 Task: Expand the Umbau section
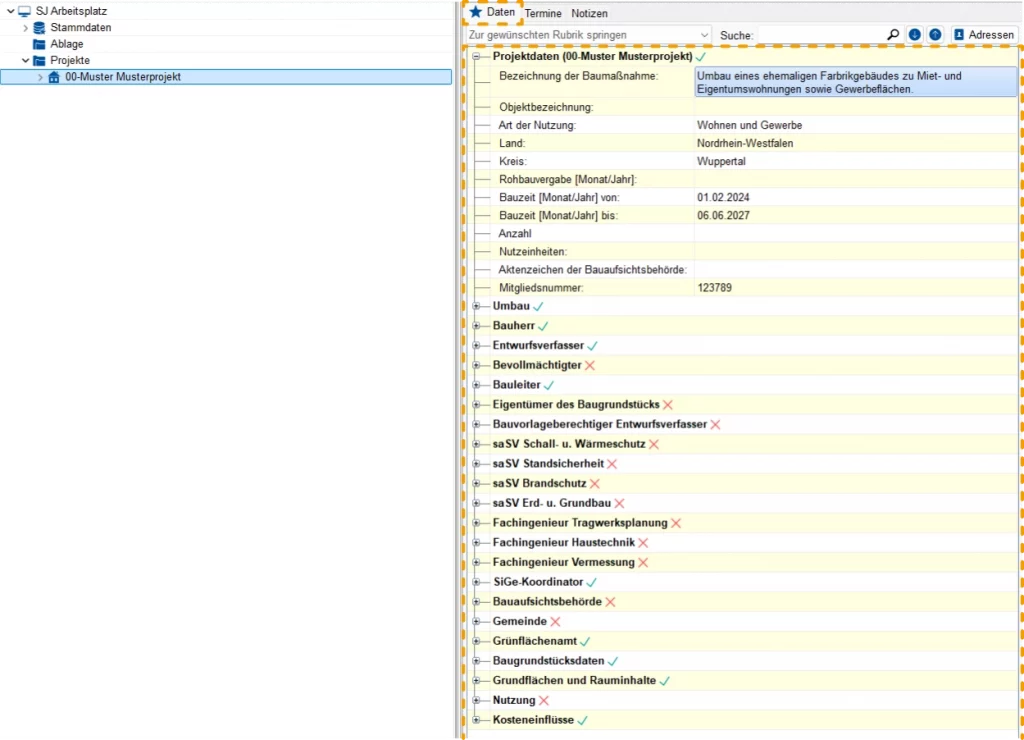(477, 306)
